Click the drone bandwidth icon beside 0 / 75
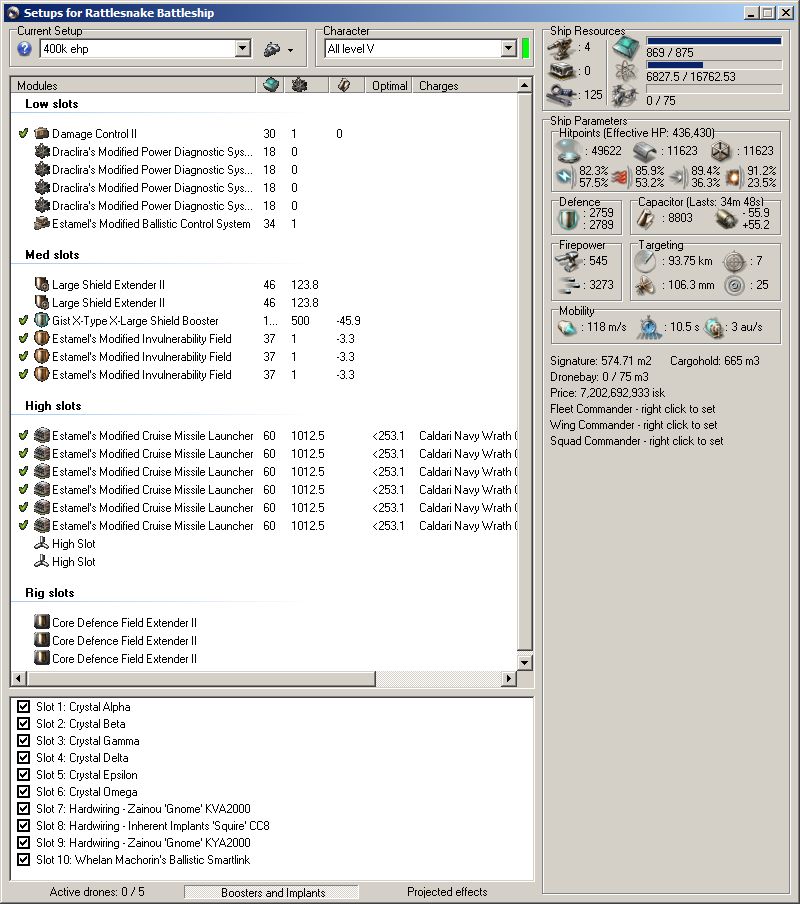Screen dimensions: 800x904 625,96
